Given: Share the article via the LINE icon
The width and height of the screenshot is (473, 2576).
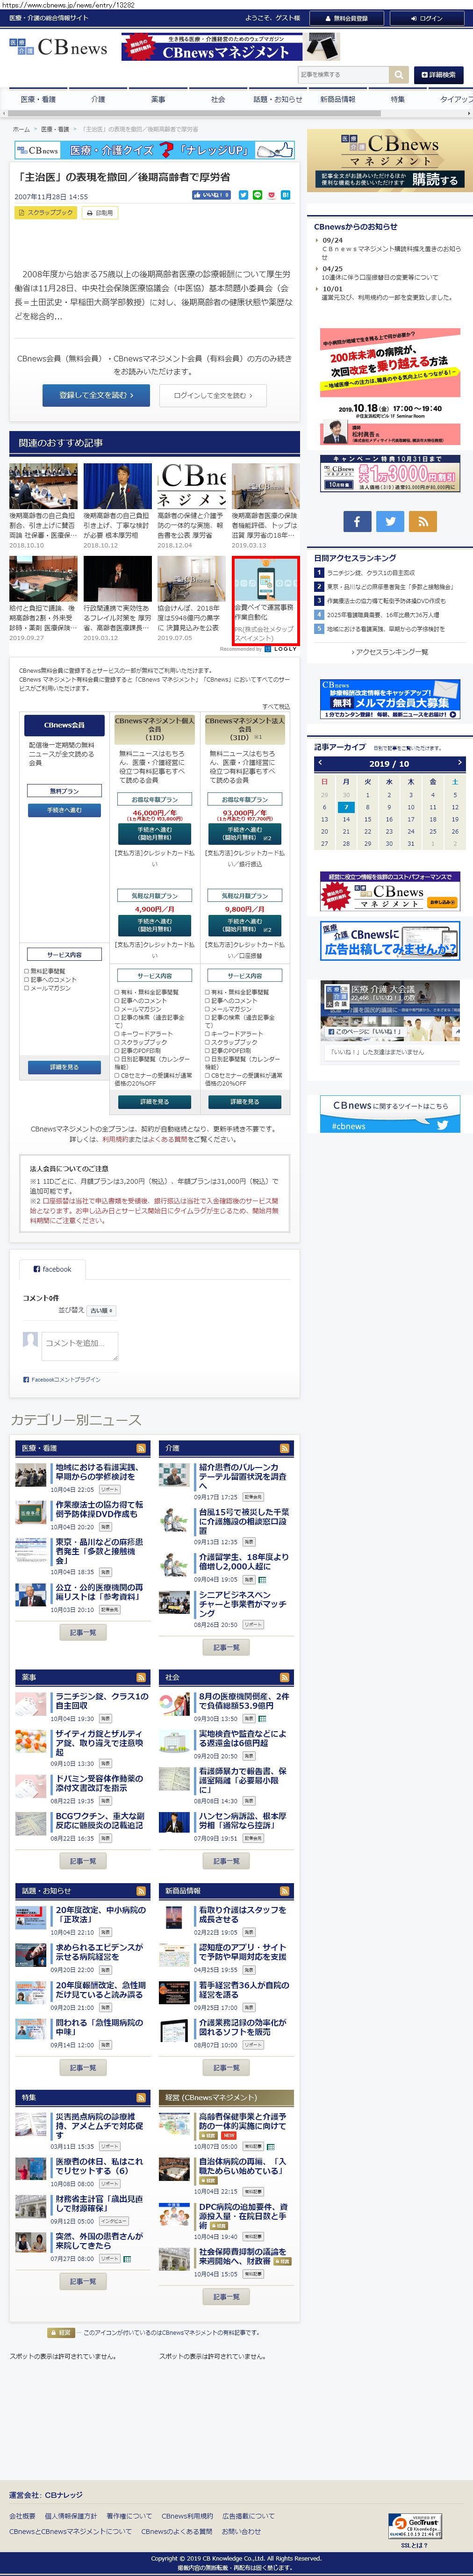Looking at the screenshot, I should click(257, 195).
